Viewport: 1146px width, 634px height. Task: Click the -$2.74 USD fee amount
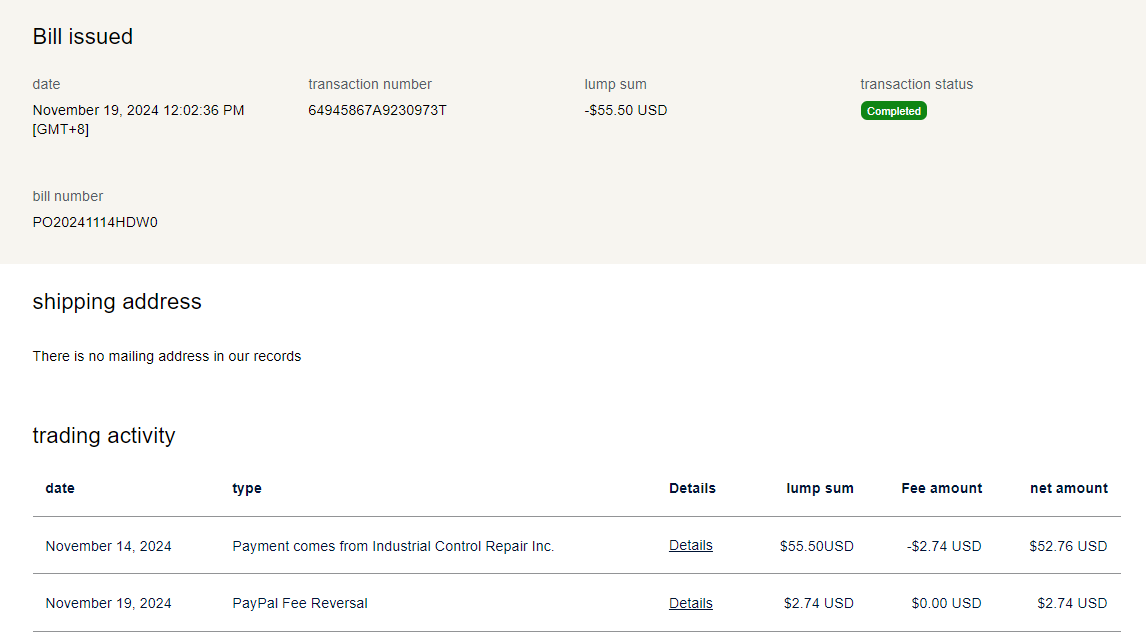tap(943, 546)
